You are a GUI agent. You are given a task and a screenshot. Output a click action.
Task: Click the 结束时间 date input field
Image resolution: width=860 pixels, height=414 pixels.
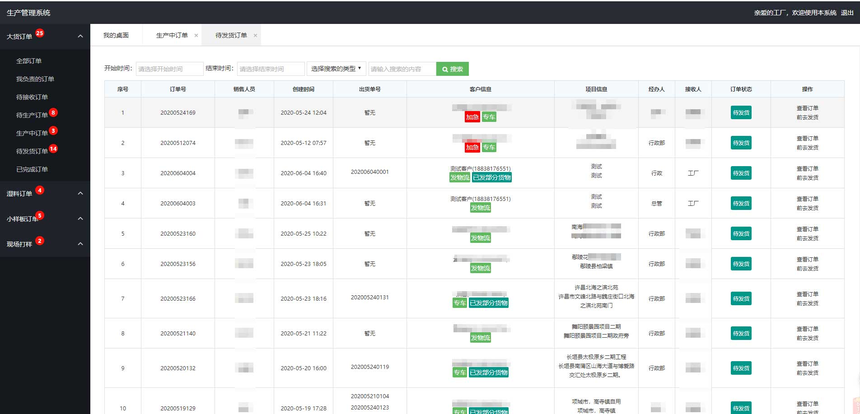click(x=270, y=69)
